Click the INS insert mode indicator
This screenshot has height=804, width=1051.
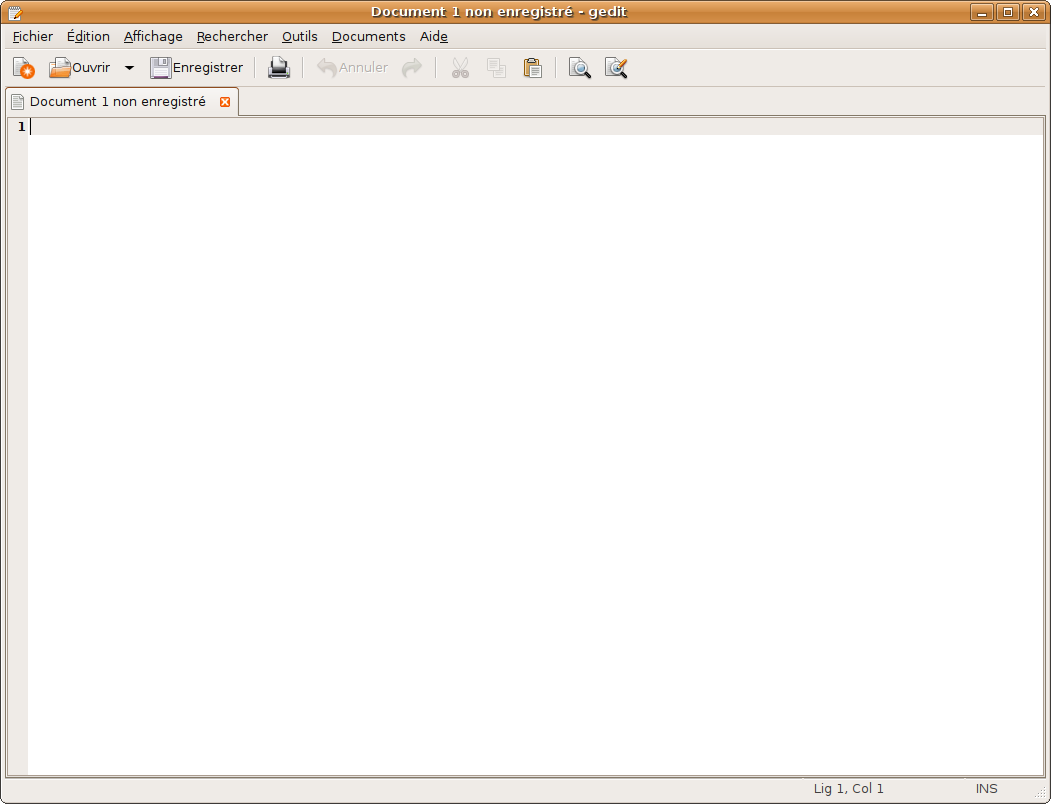click(x=986, y=789)
